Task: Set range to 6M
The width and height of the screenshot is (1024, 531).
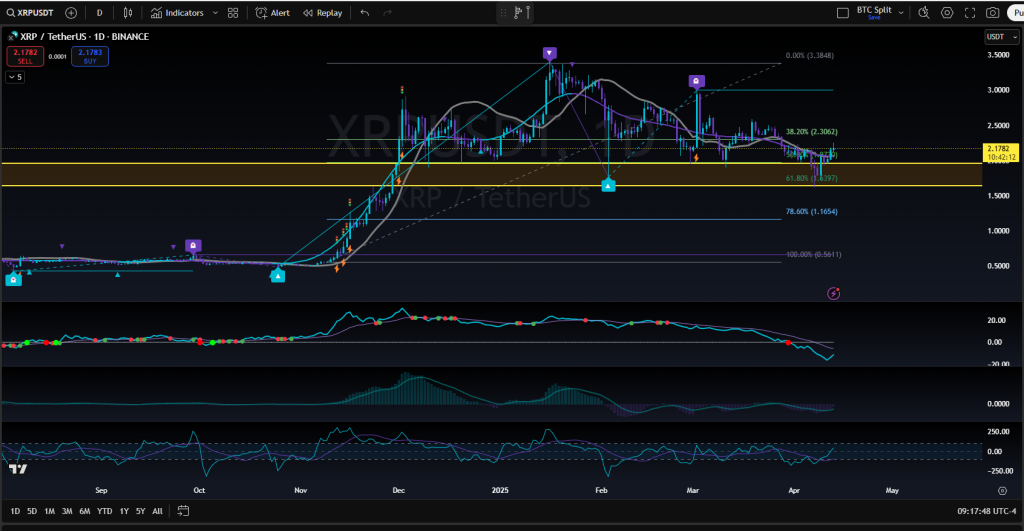Action: pos(84,511)
